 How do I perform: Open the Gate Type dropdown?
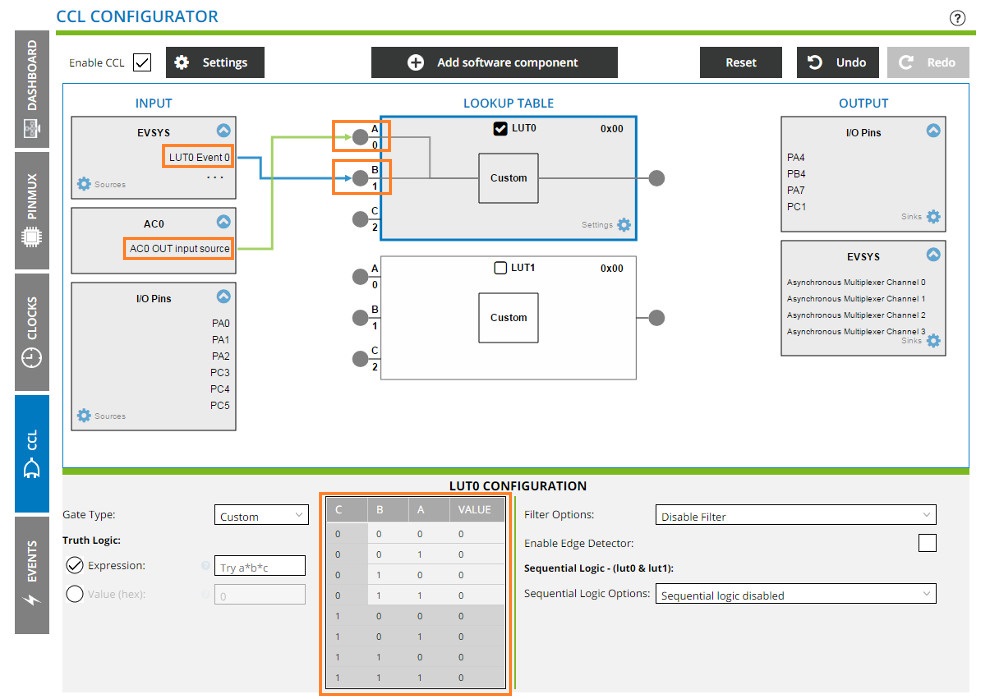pos(261,516)
